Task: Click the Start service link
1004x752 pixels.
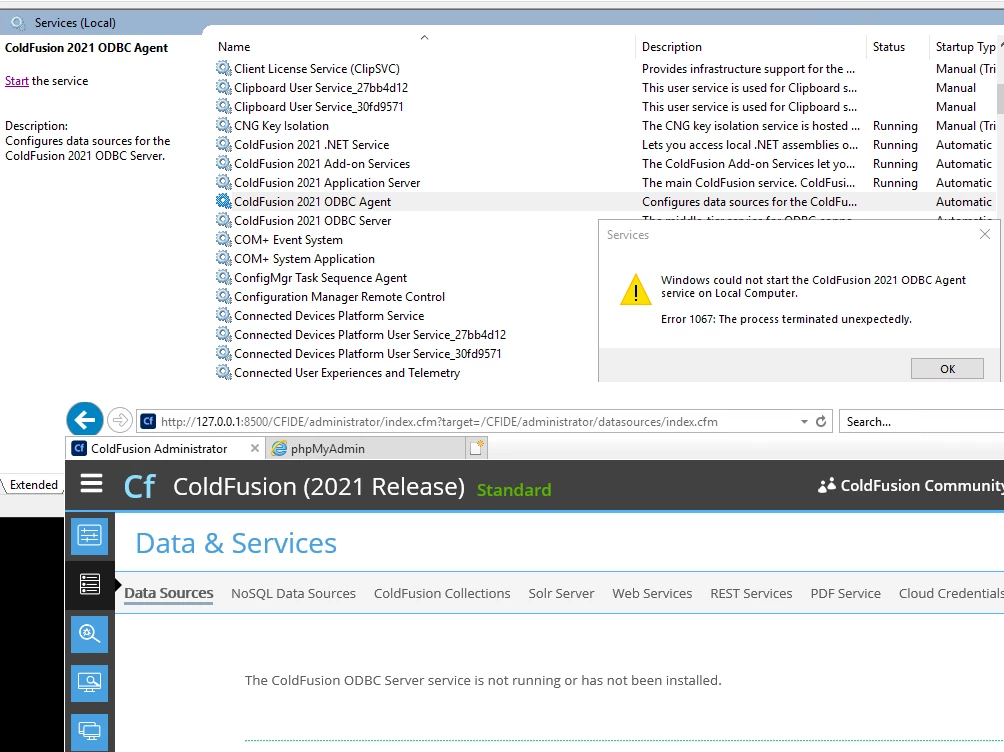Action: pos(17,81)
